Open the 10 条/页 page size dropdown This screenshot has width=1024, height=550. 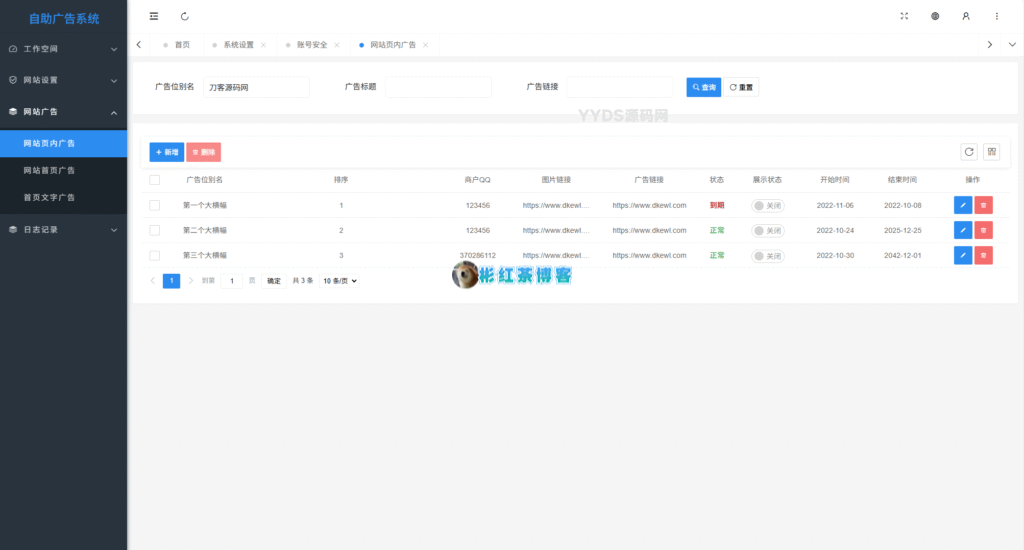(x=339, y=281)
